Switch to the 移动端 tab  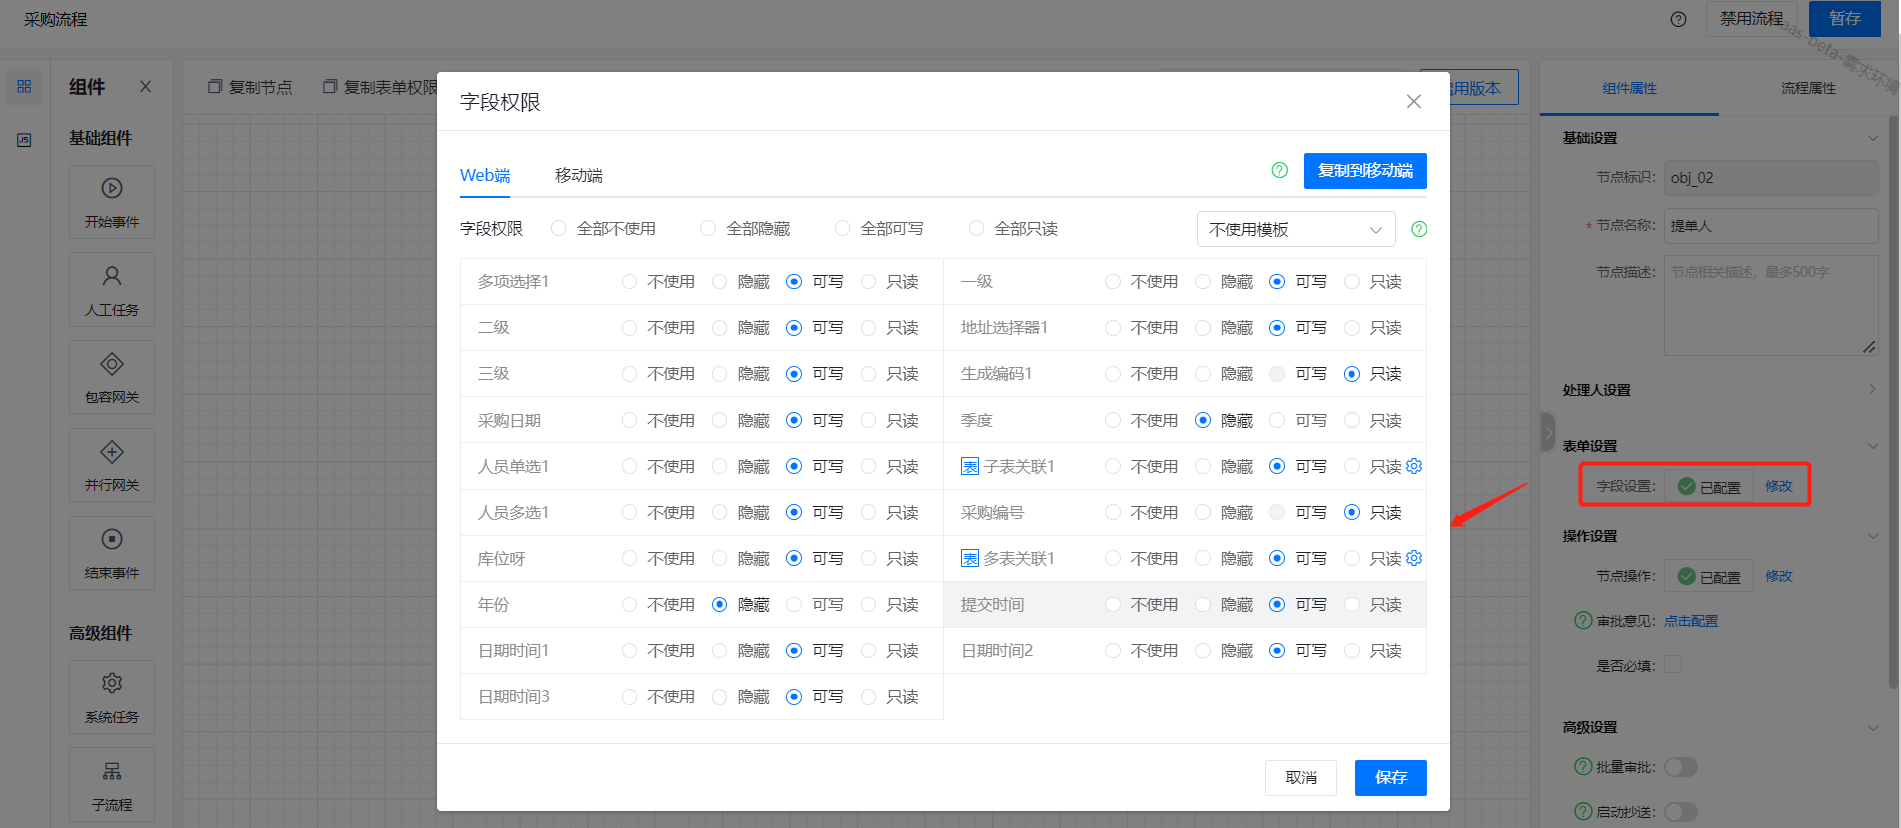click(x=578, y=175)
